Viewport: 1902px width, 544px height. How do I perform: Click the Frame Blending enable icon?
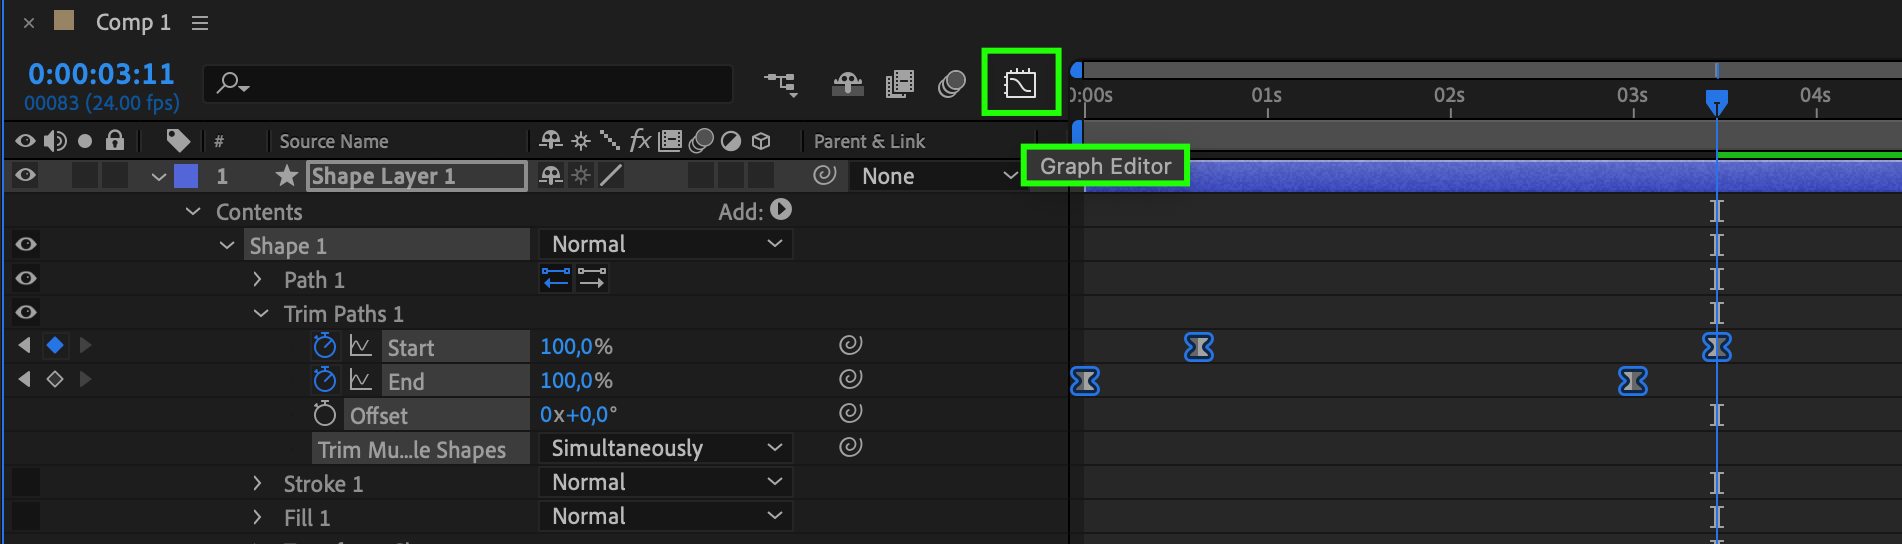(x=899, y=84)
